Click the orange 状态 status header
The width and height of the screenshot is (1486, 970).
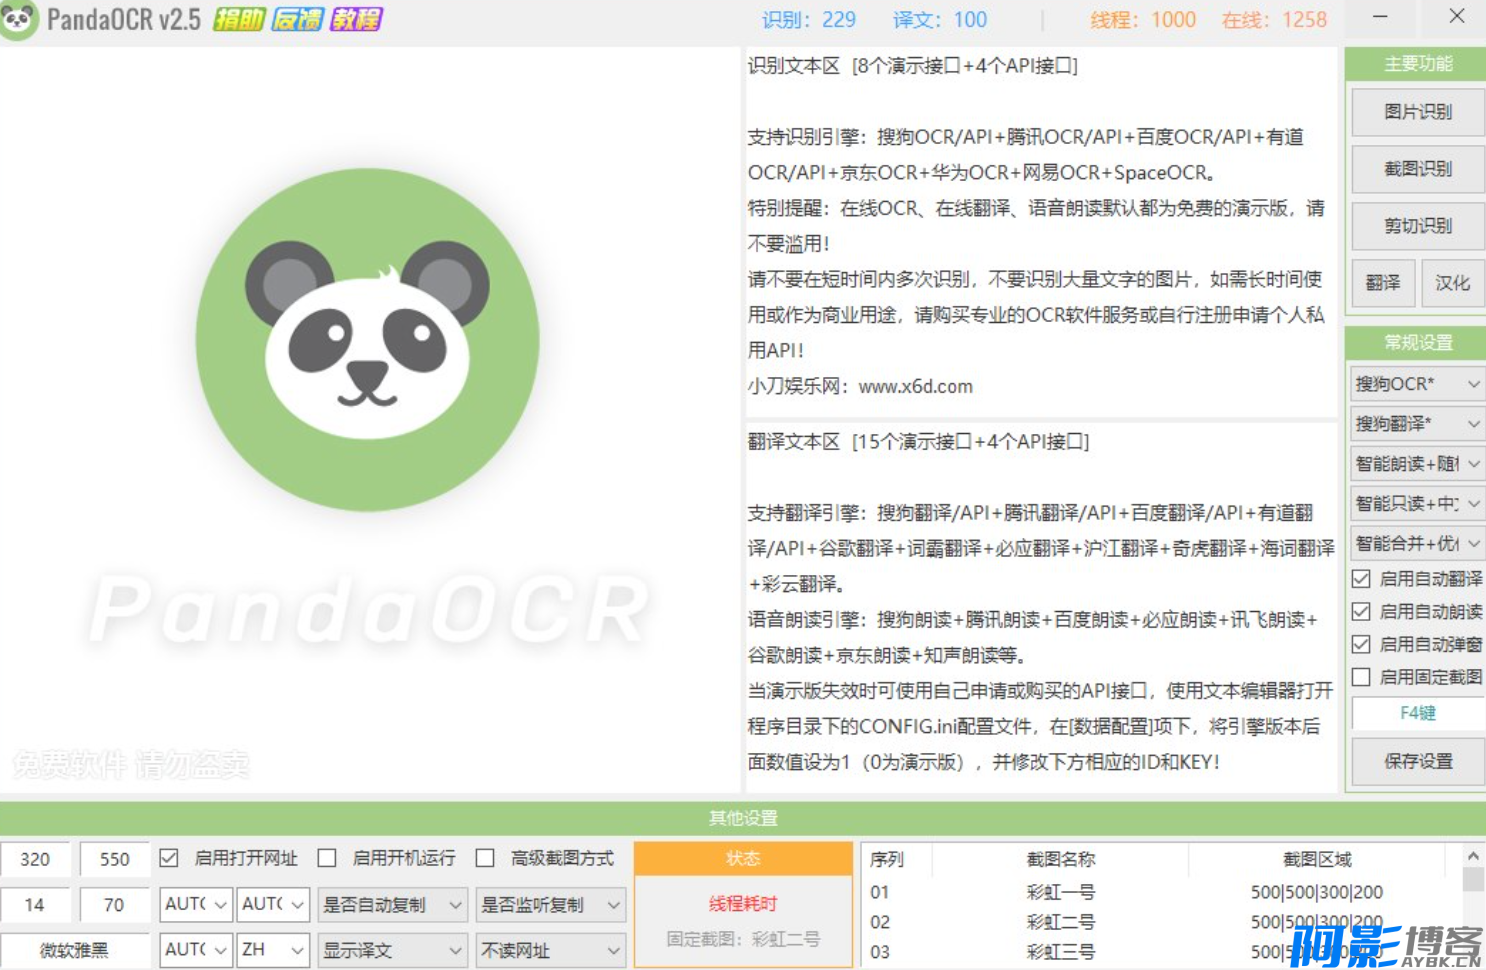[x=743, y=859]
